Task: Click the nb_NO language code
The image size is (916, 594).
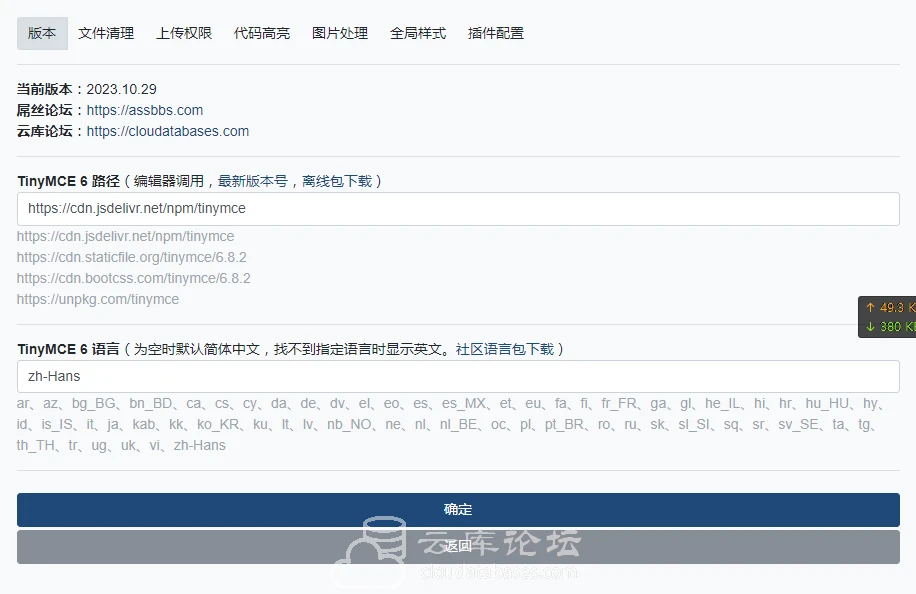Action: click(x=349, y=425)
